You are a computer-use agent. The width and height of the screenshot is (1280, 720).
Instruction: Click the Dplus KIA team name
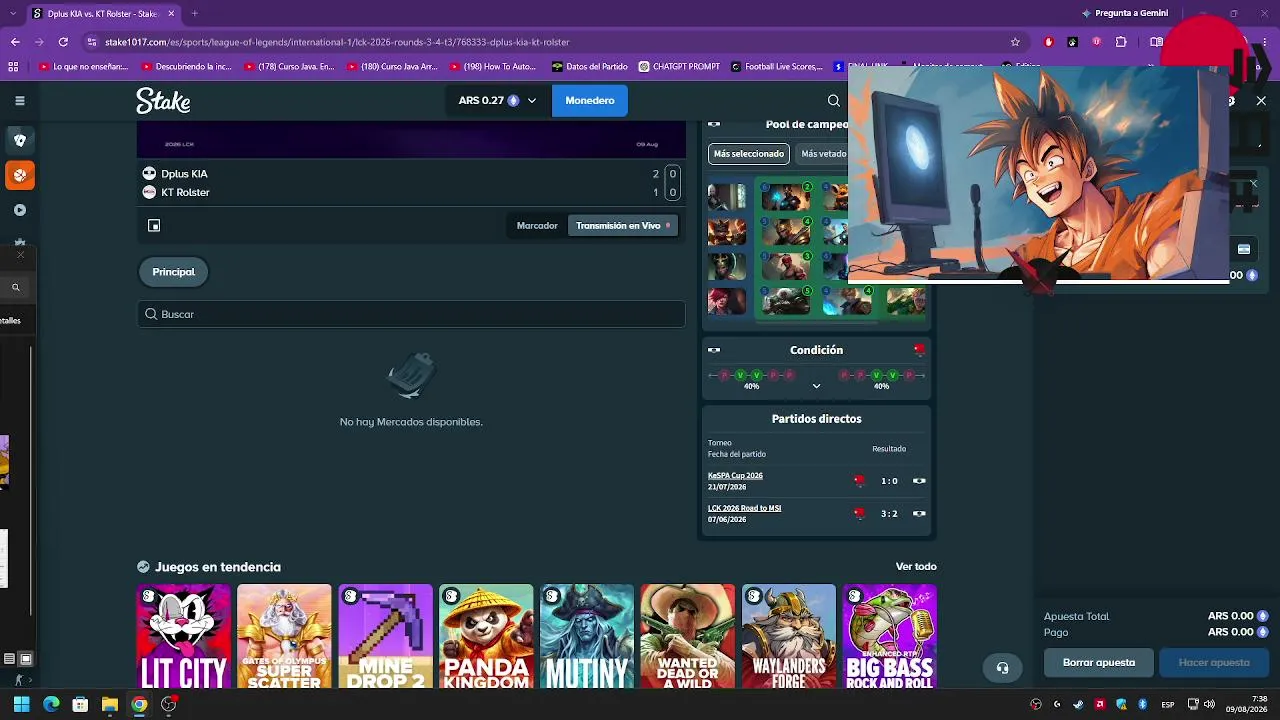tap(184, 174)
